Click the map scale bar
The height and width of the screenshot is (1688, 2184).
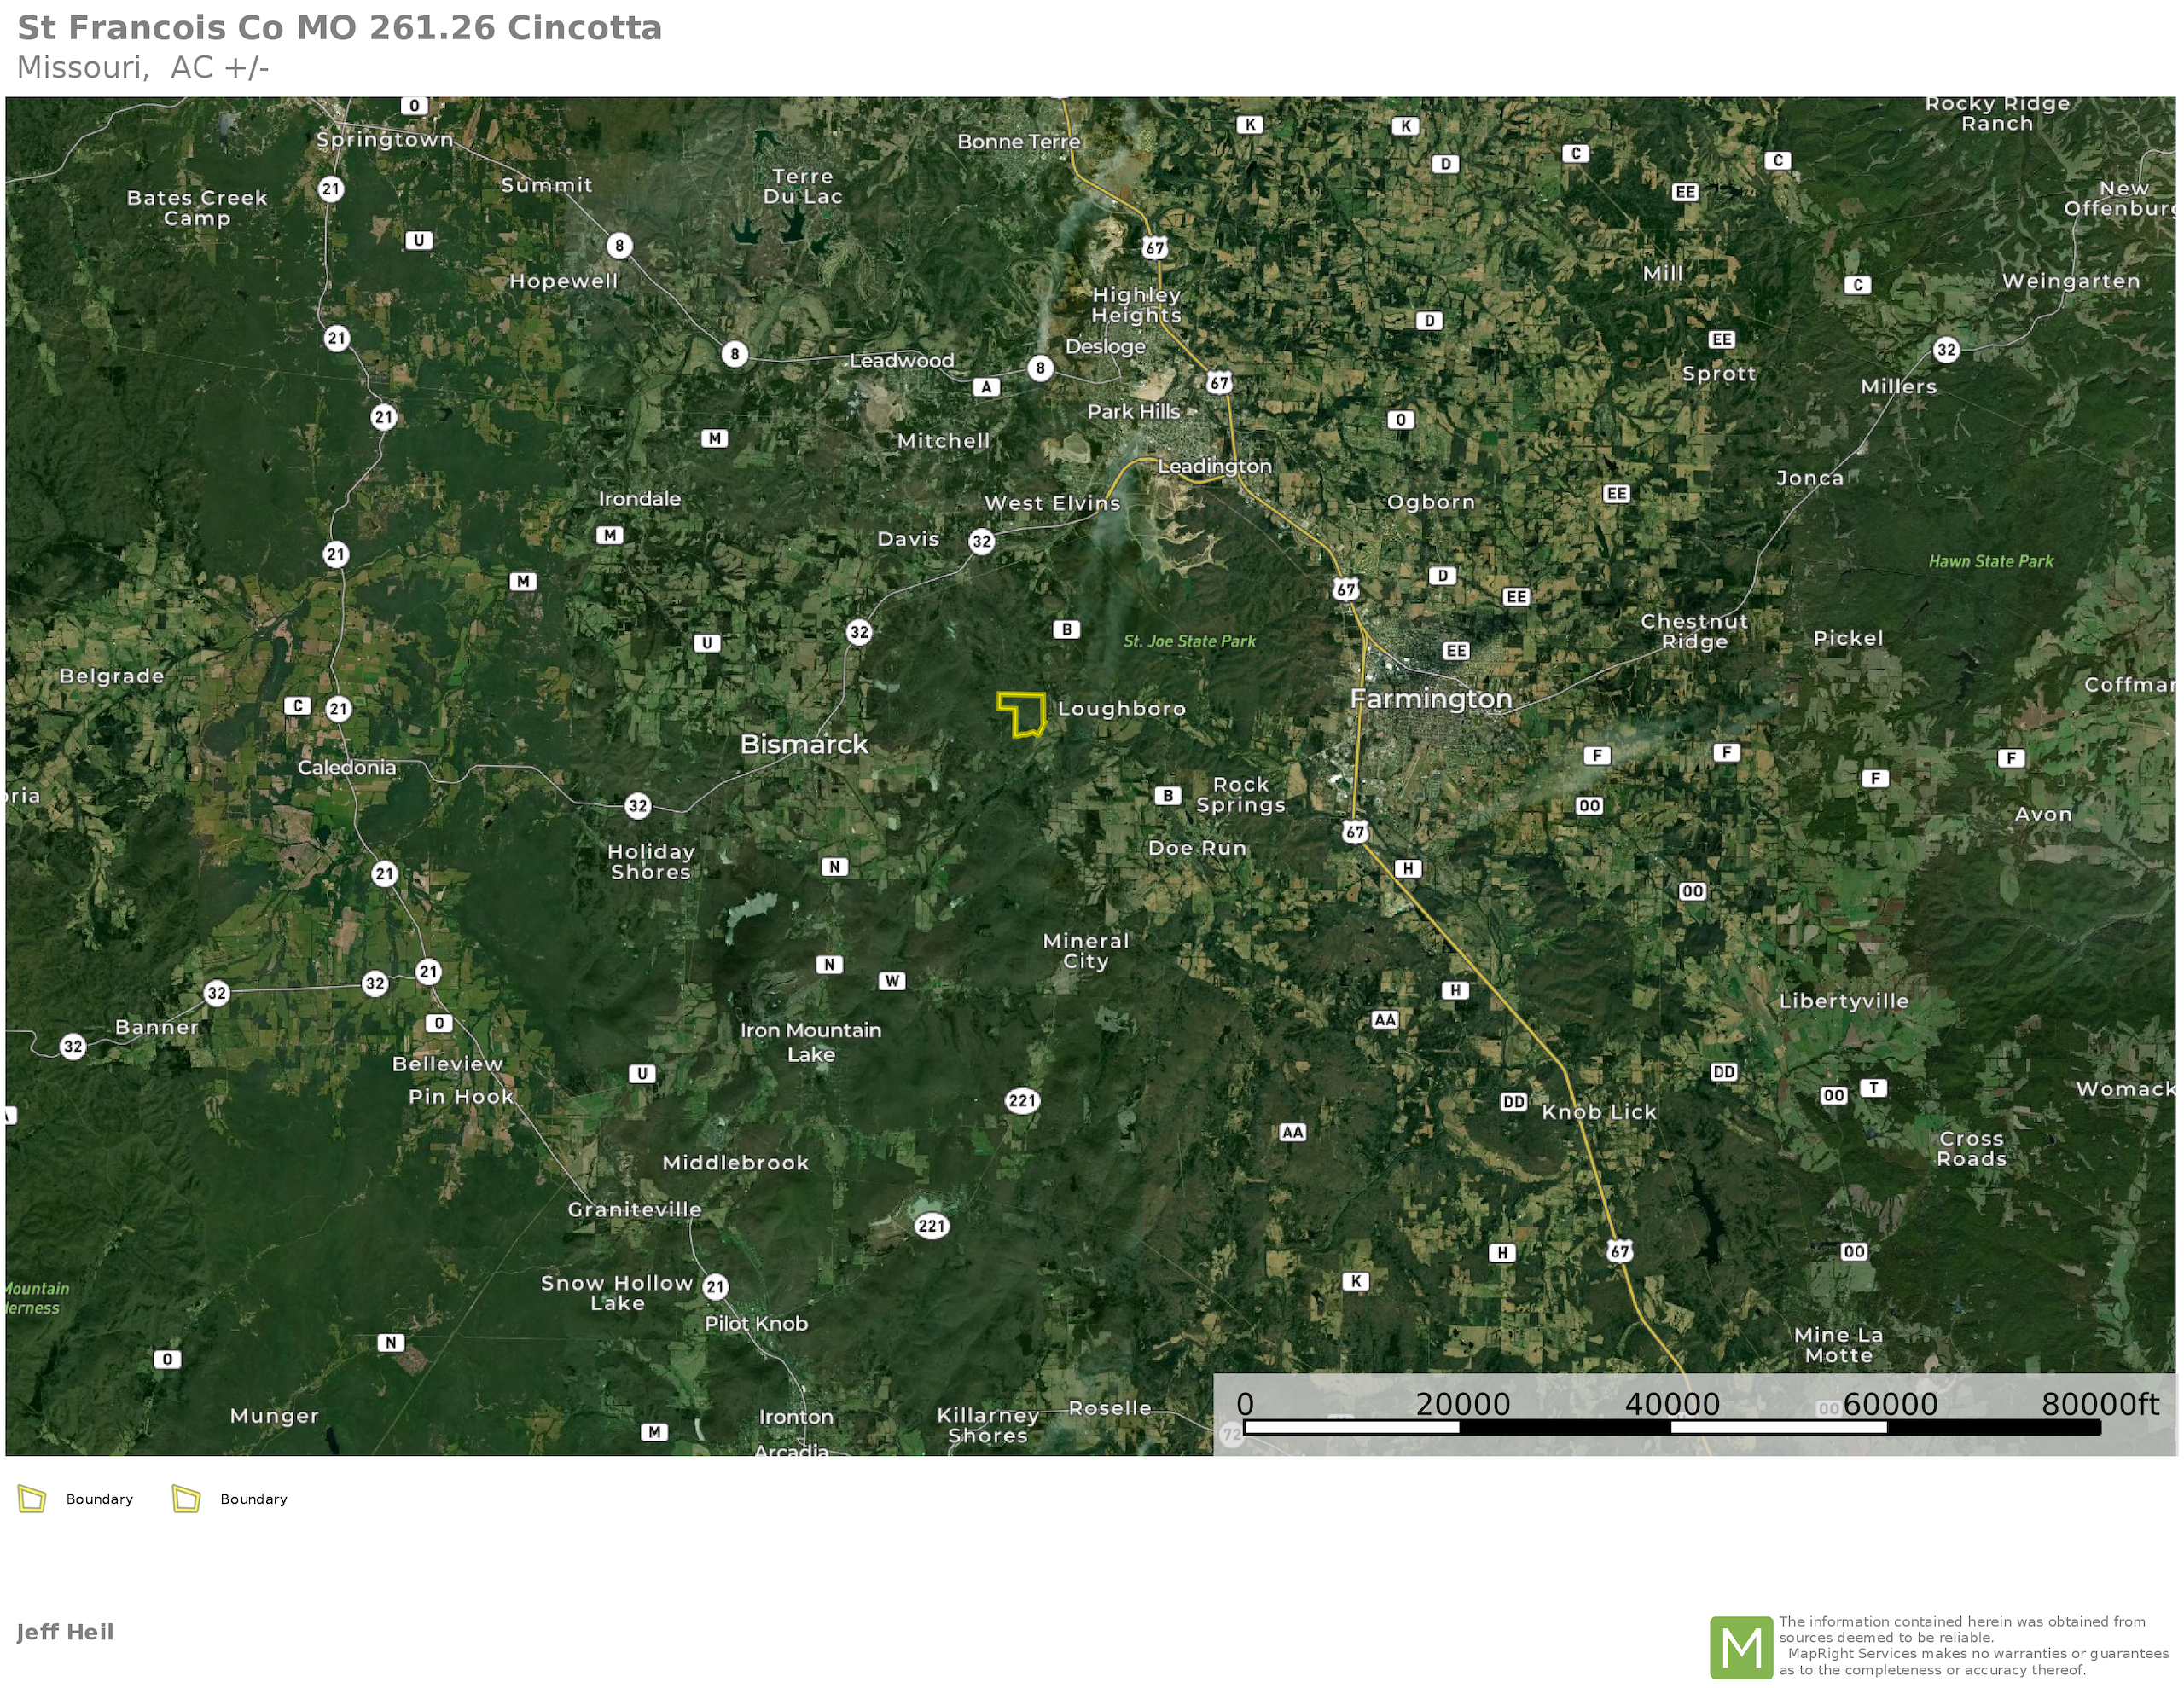pos(1671,1427)
